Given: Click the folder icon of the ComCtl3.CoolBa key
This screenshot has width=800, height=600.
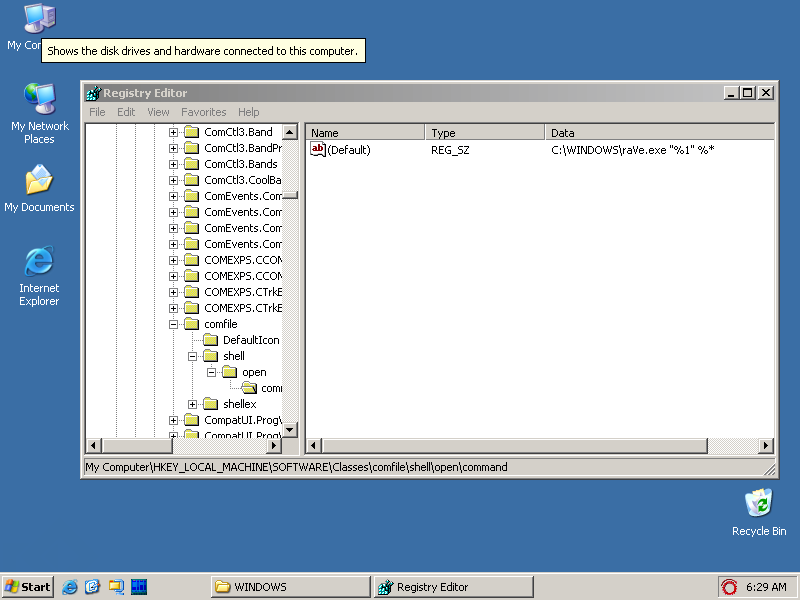Looking at the screenshot, I should (x=191, y=180).
